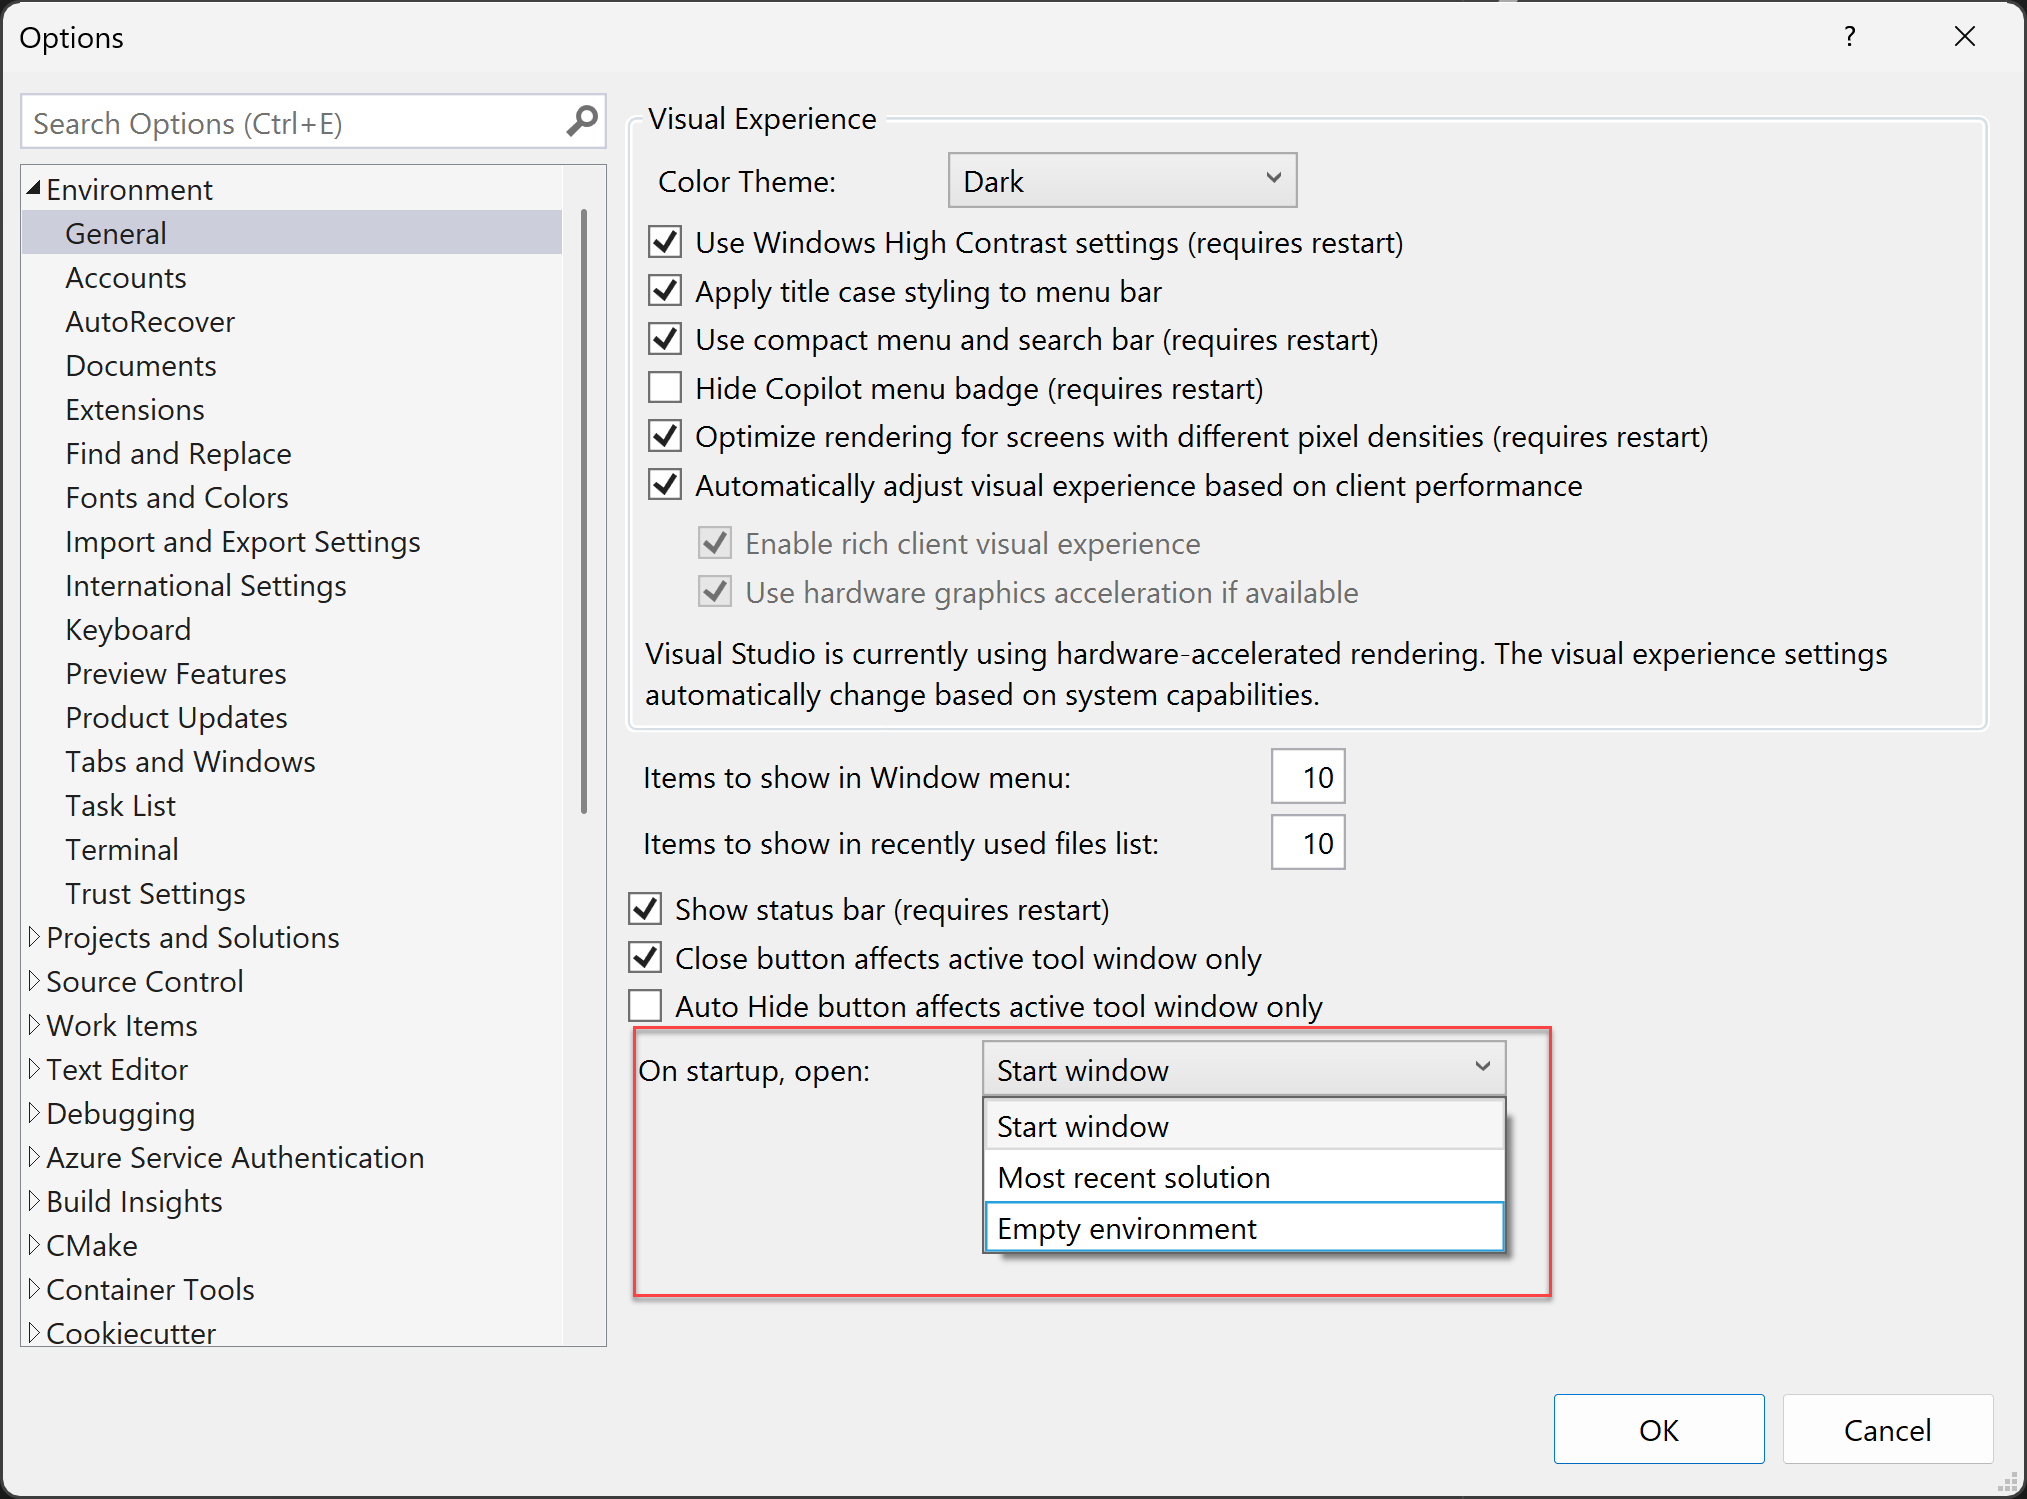This screenshot has width=2027, height=1499.
Task: Enable Hide Copilot menu badge
Action: [x=664, y=387]
